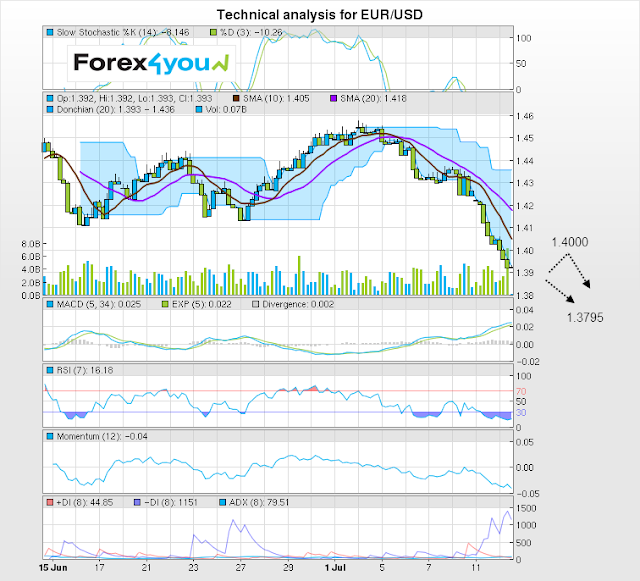Click the RSI 30 oversold level label

pos(521,413)
